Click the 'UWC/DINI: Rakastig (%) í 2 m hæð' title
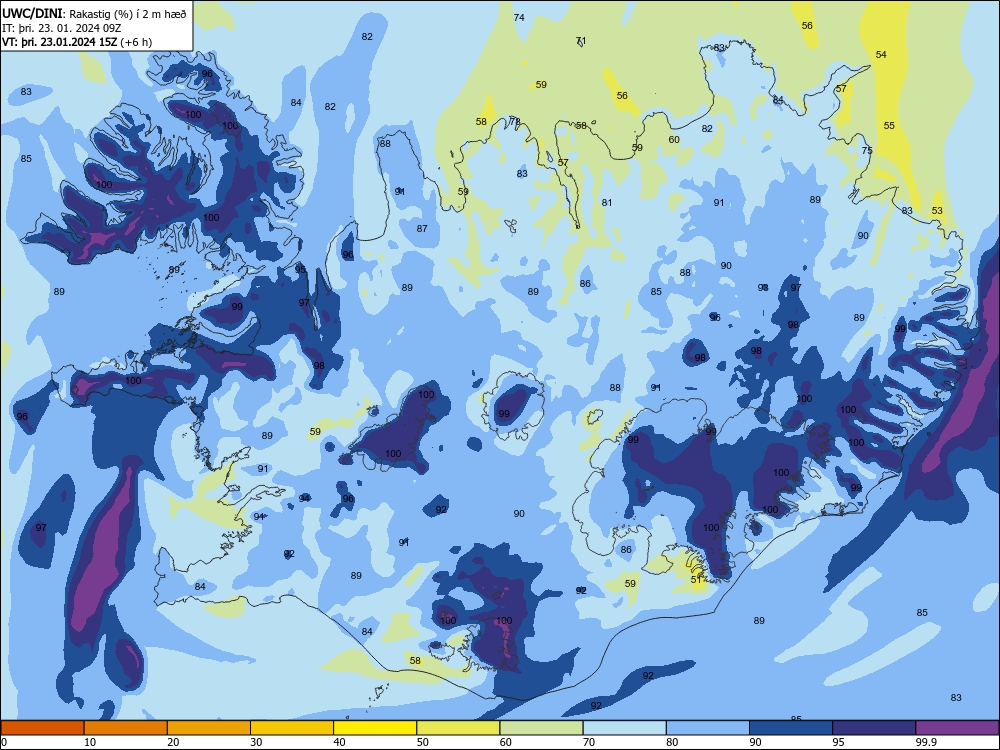Viewport: 1000px width, 750px height. [x=94, y=13]
